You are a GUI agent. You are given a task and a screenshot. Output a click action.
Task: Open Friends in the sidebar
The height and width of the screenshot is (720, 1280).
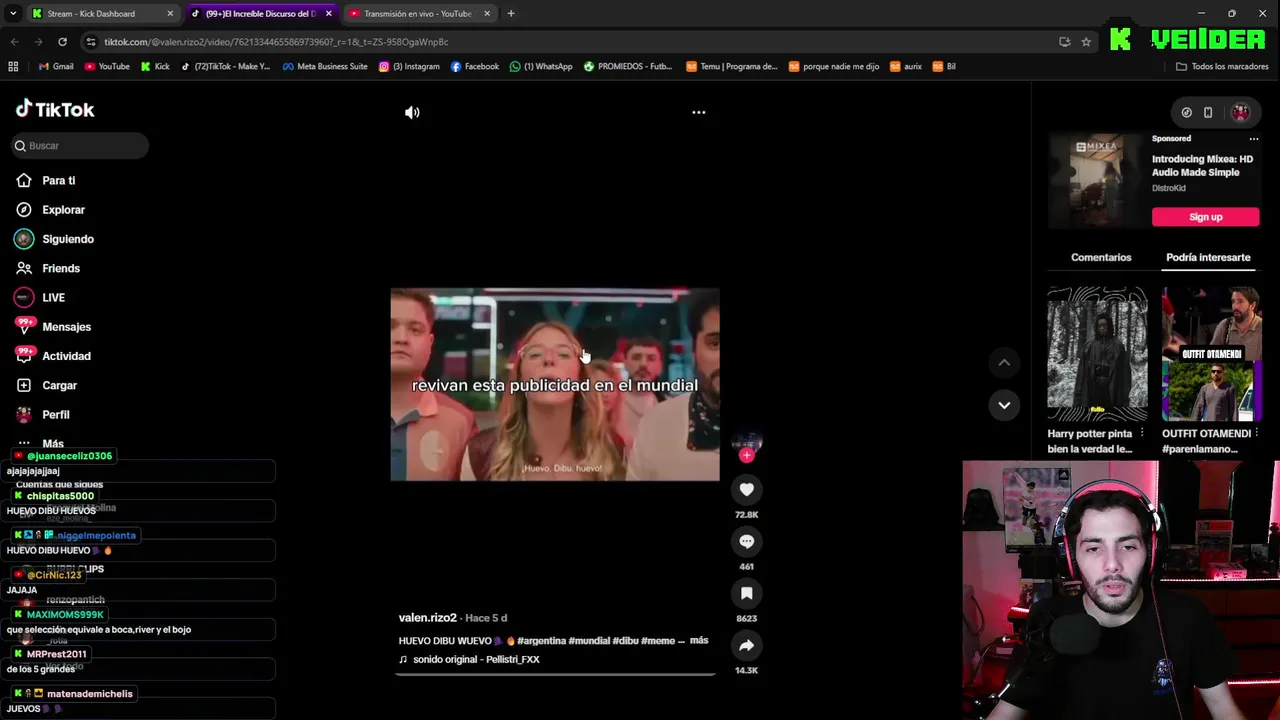pos(61,268)
